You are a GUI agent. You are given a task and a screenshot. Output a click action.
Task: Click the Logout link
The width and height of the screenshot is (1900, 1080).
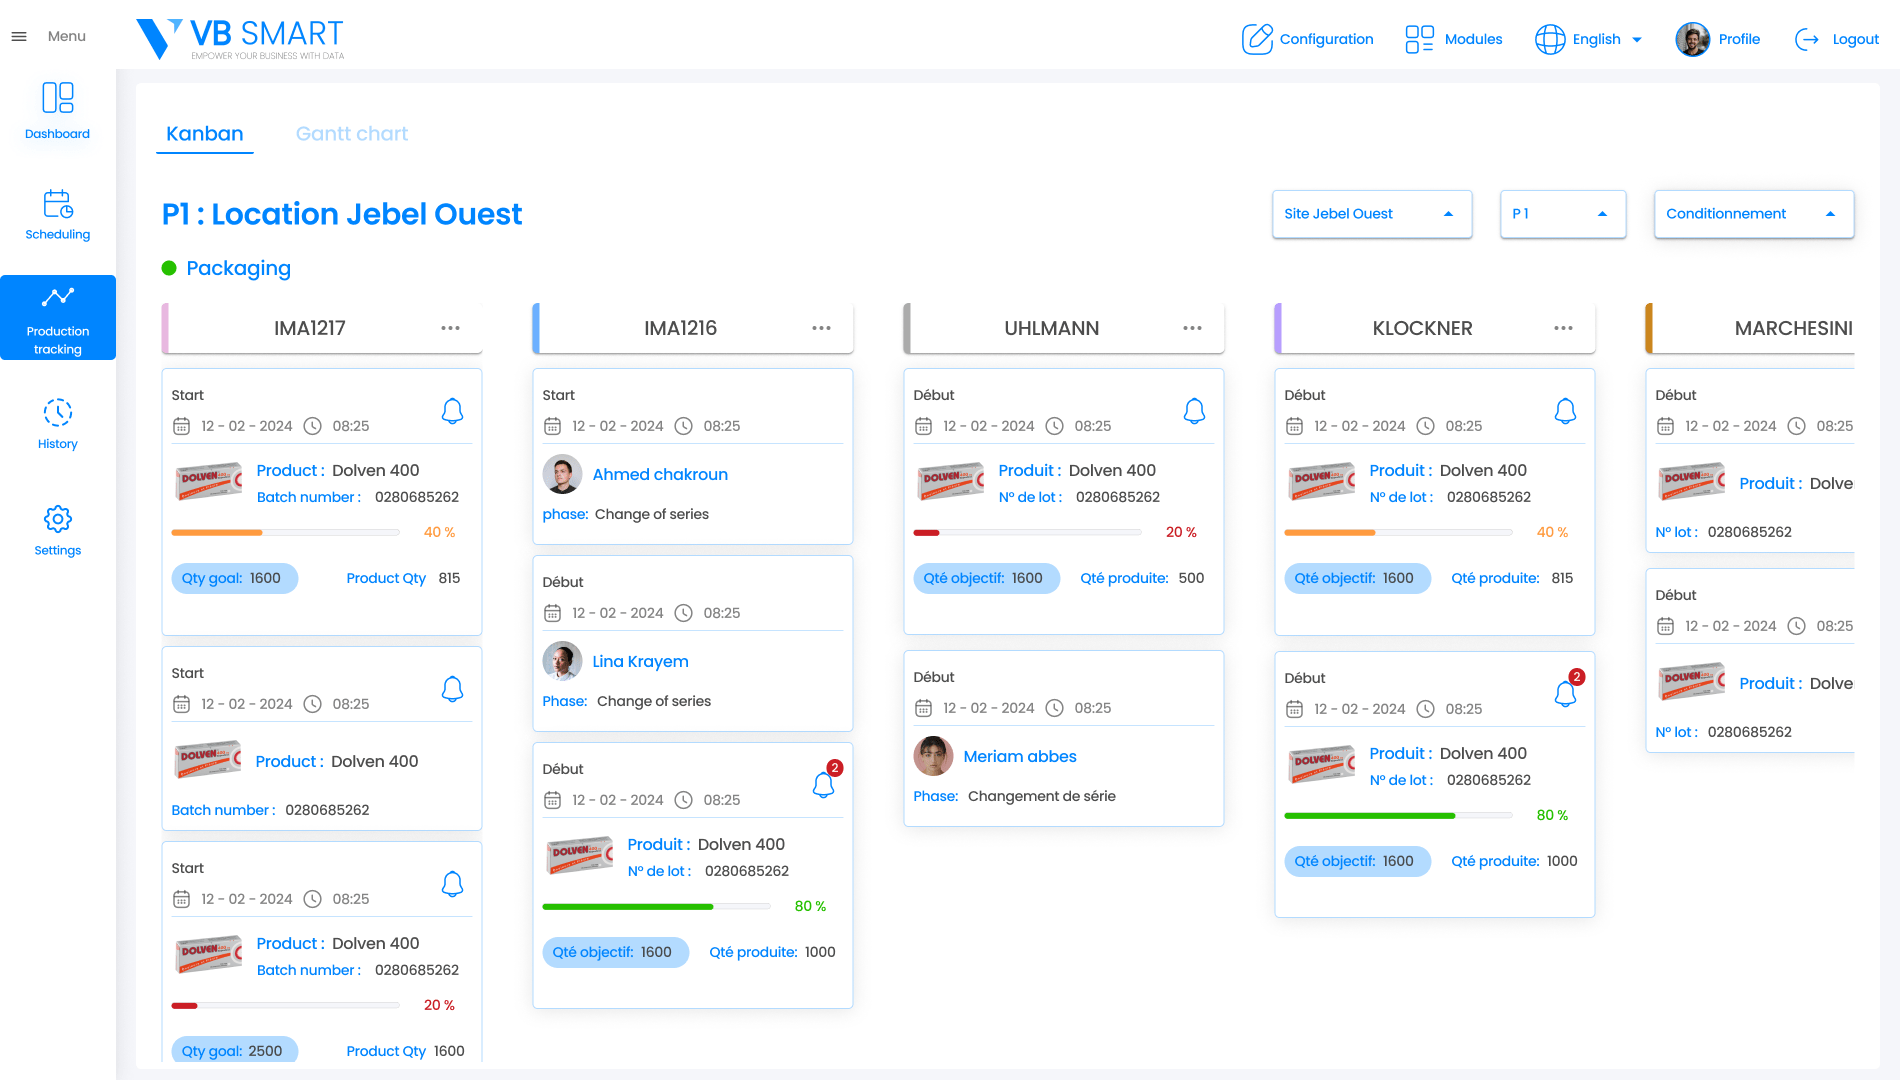pos(1838,39)
